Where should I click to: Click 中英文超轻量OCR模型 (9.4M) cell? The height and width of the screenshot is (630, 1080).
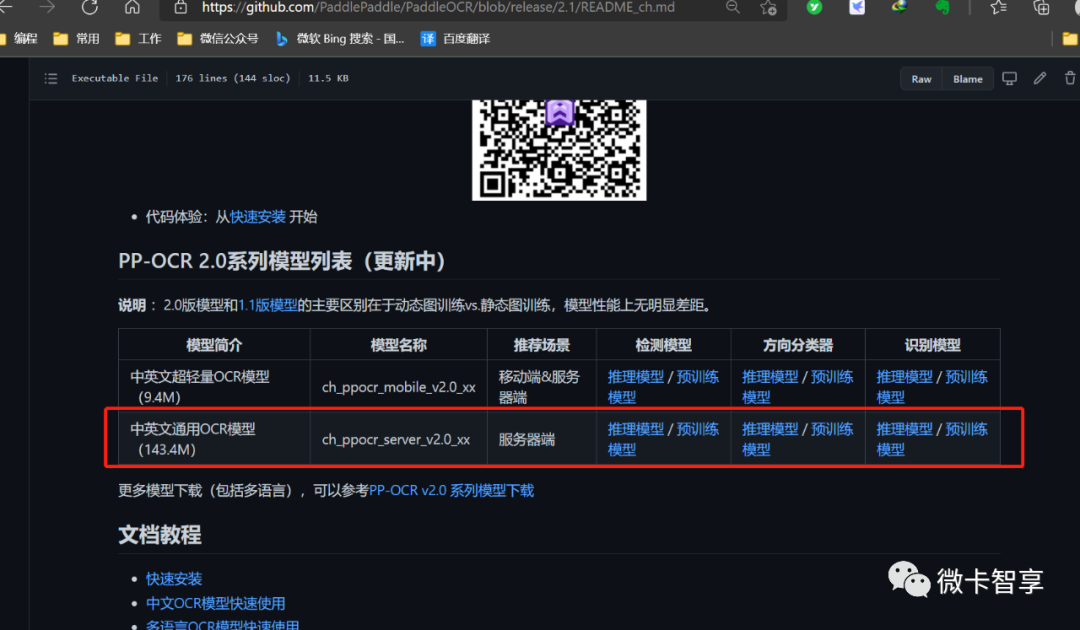click(214, 387)
